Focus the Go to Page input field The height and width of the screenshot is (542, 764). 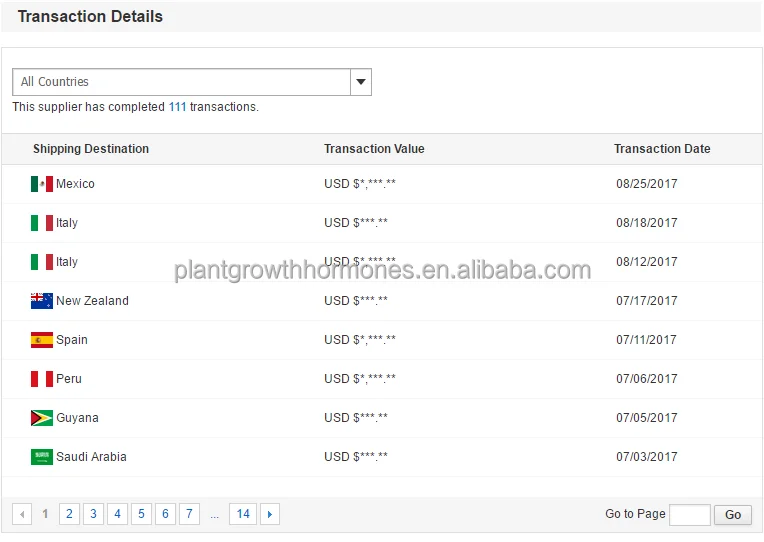pyautogui.click(x=689, y=515)
